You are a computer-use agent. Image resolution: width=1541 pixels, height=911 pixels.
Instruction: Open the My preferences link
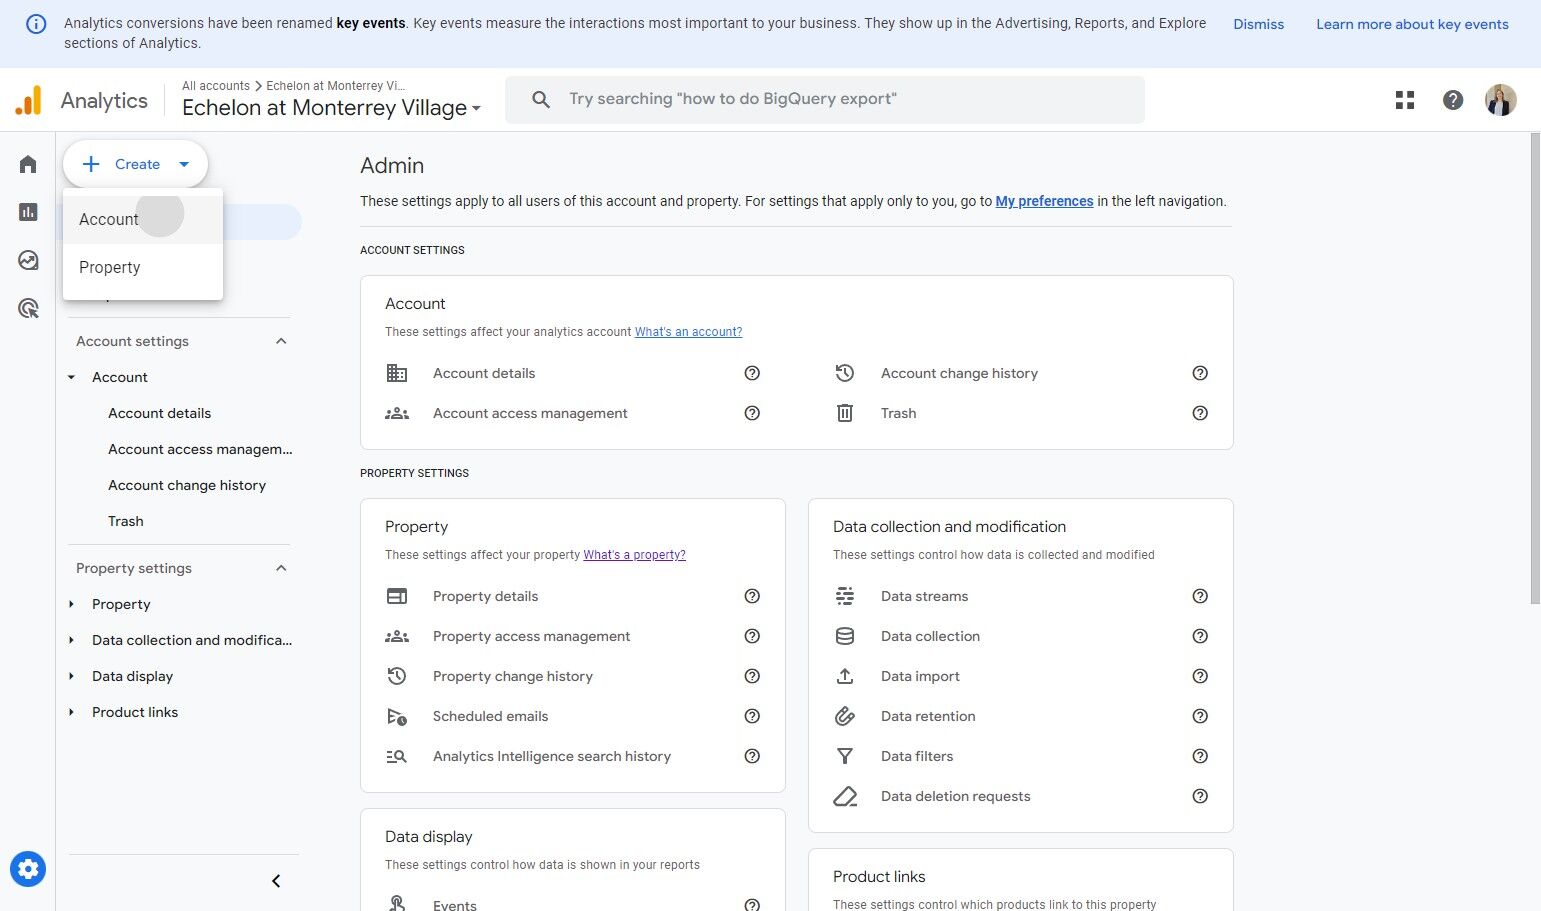[x=1044, y=201]
